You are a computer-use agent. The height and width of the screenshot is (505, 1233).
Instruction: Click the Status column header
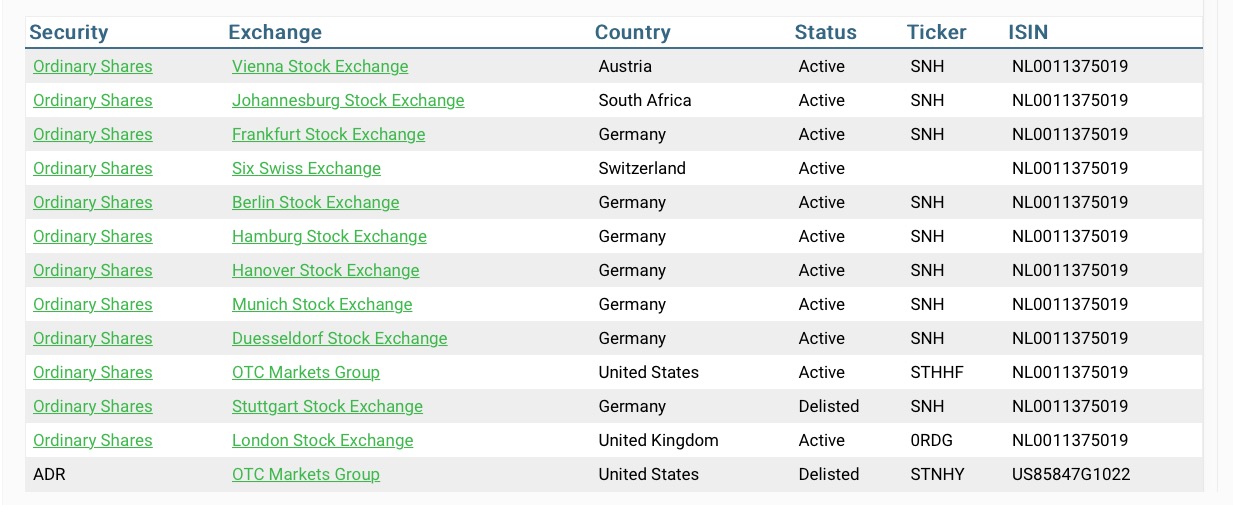click(825, 32)
